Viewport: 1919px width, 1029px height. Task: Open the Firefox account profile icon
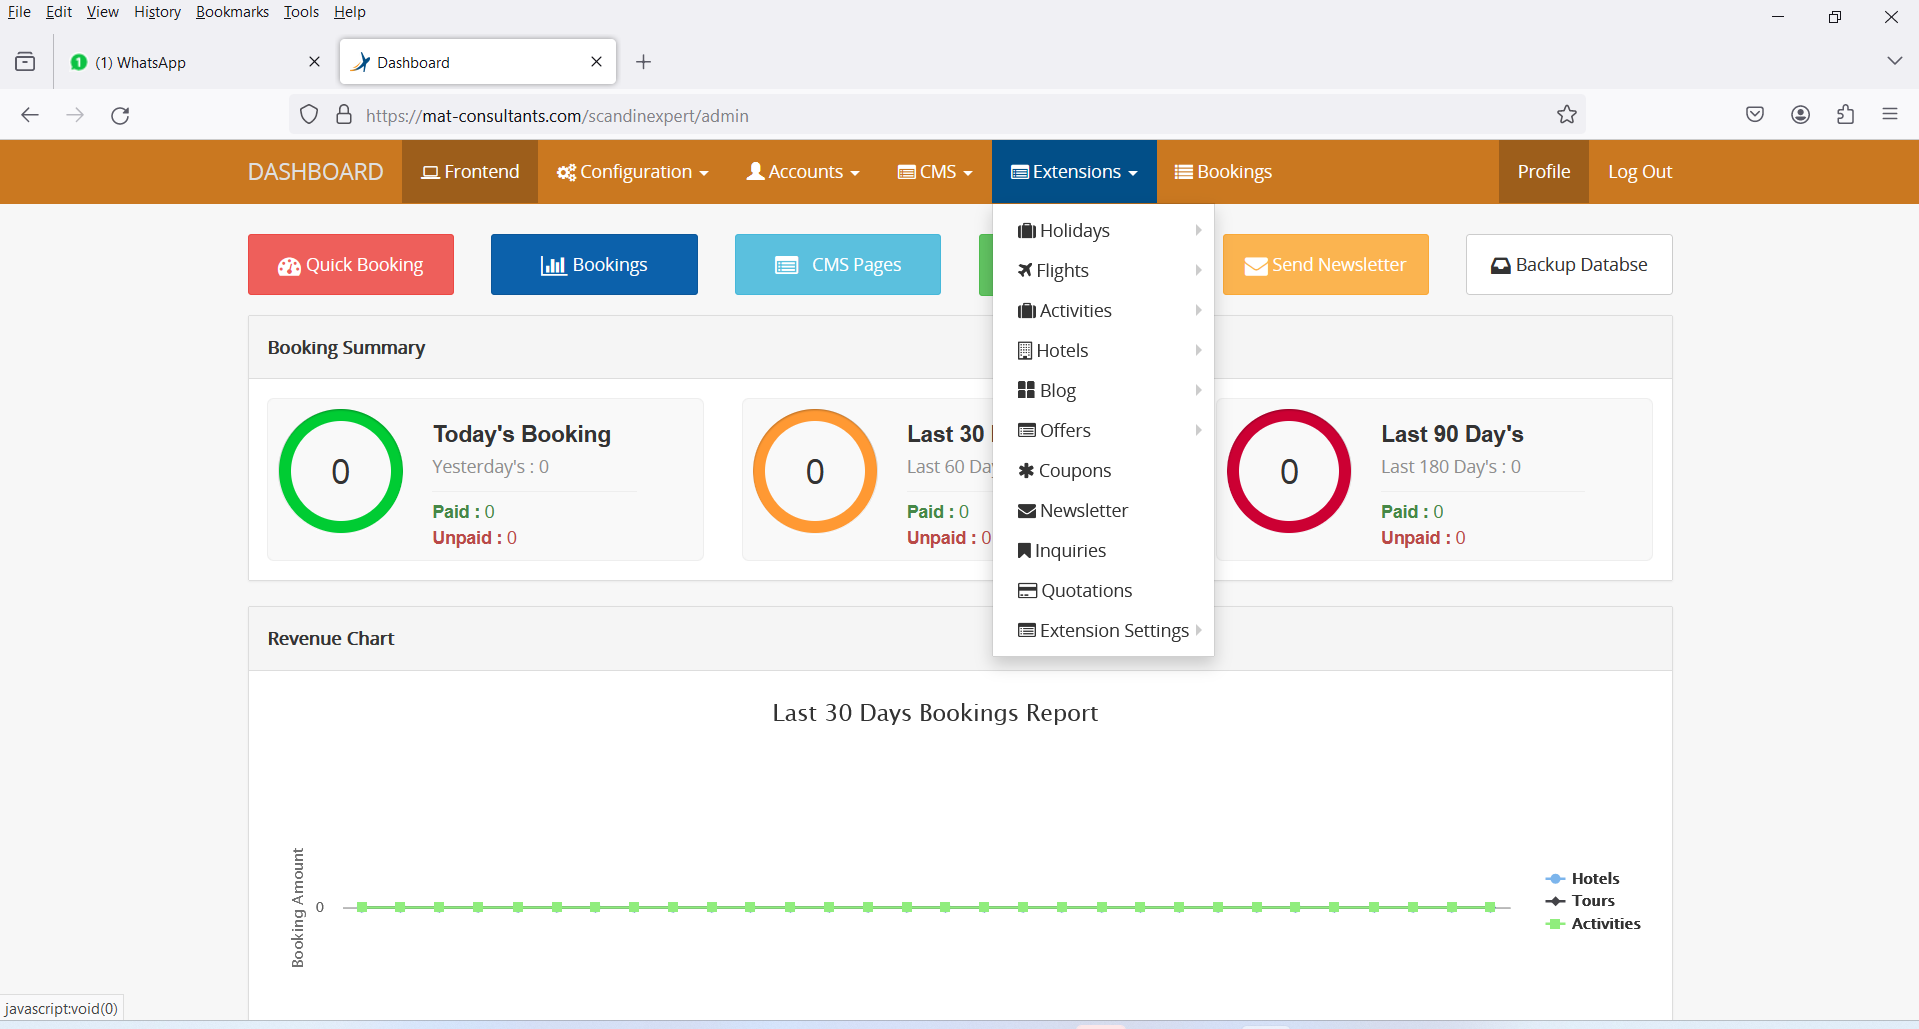[x=1800, y=115]
